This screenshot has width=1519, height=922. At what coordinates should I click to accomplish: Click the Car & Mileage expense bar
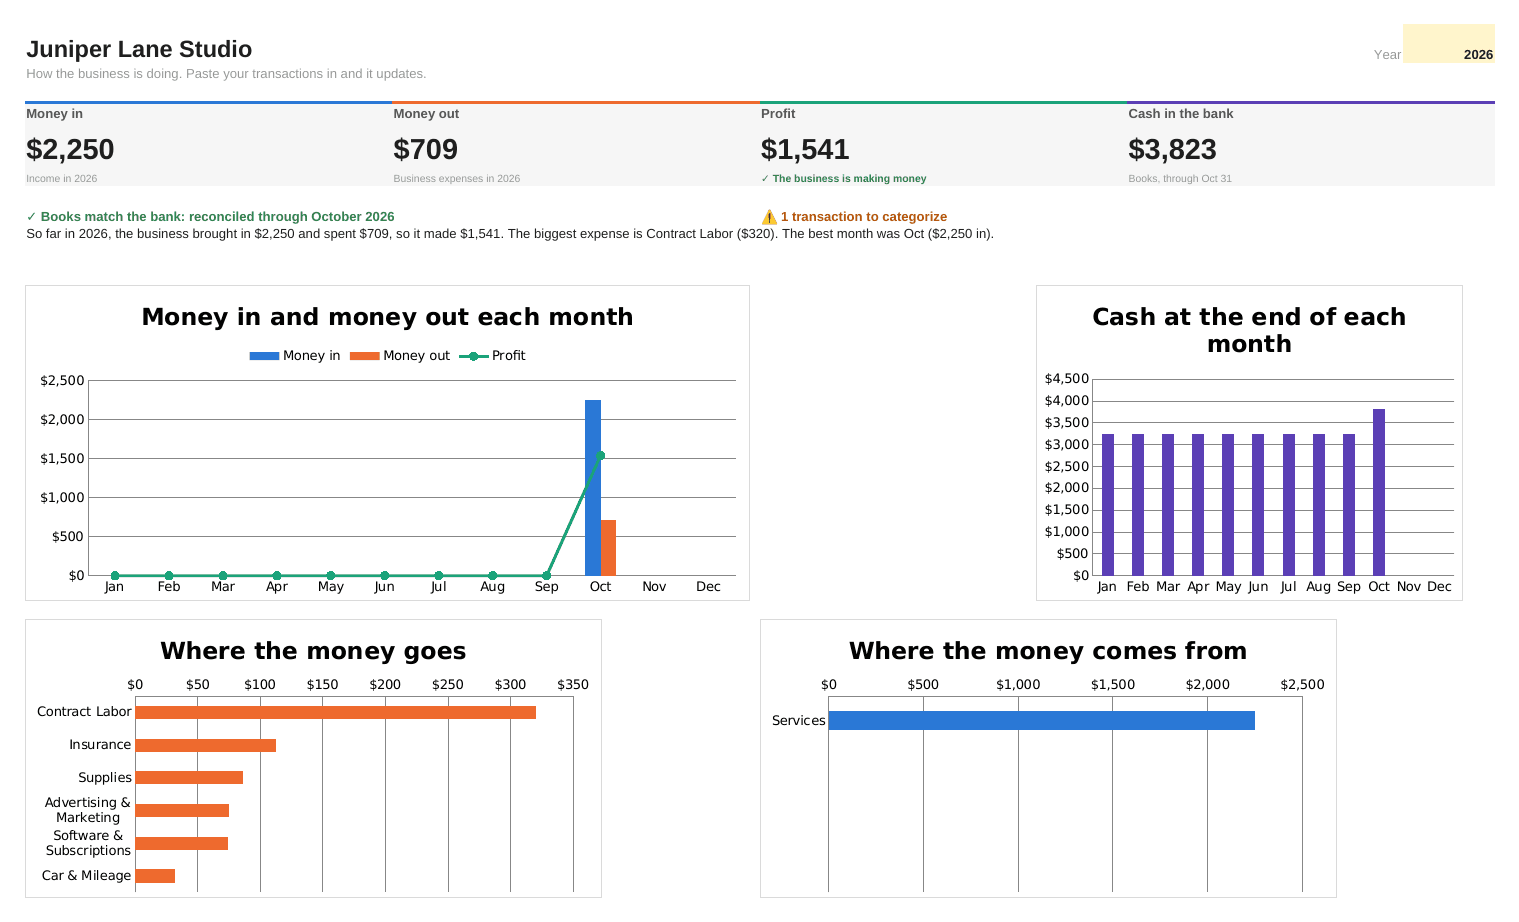(x=155, y=876)
